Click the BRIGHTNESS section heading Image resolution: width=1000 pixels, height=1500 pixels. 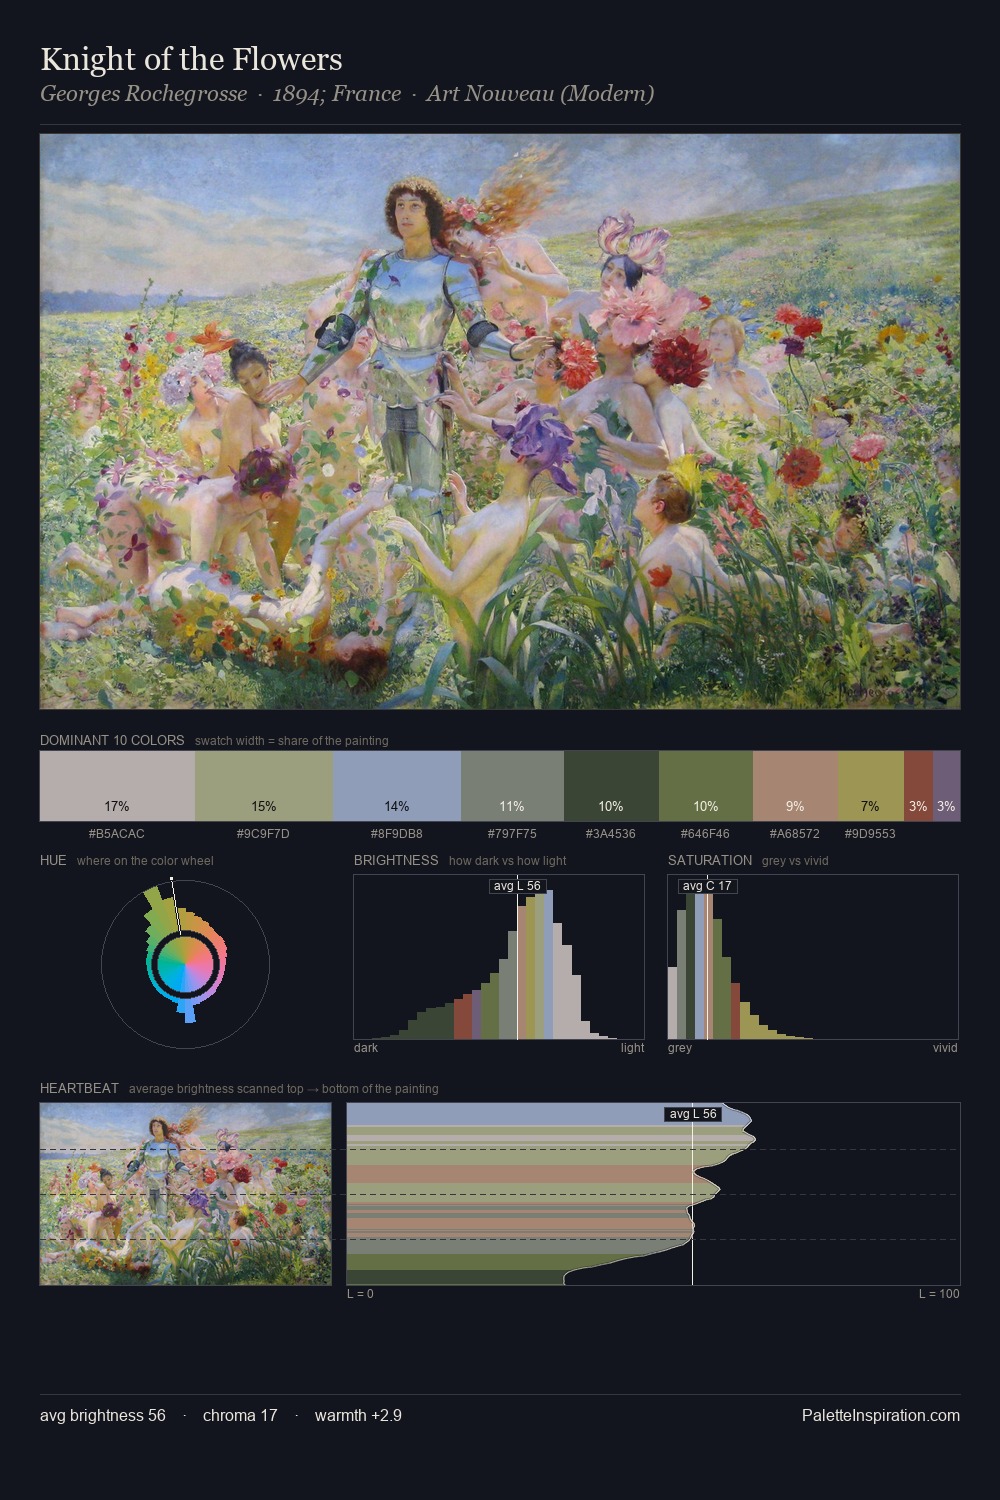396,860
